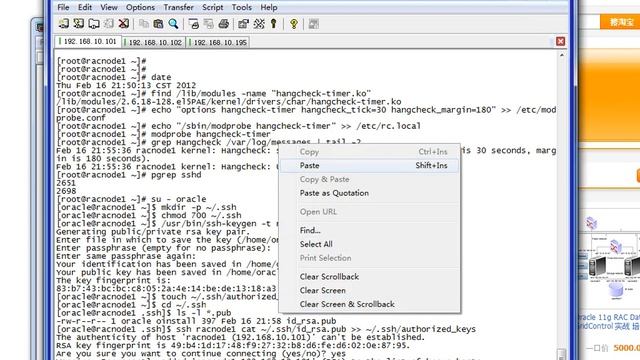The image size is (640, 360).
Task: Click Print Selection in the context menu
Action: coord(370,258)
